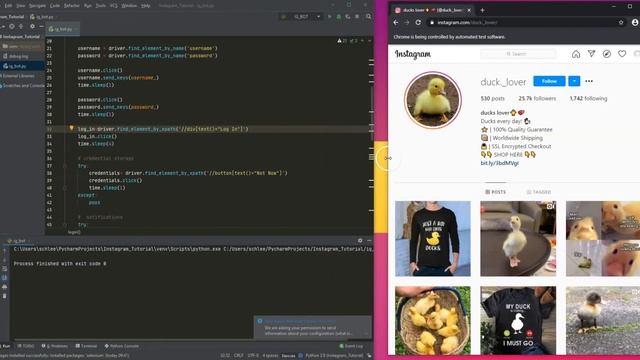Open Instagram home feed icon
640x360 pixels.
(576, 54)
